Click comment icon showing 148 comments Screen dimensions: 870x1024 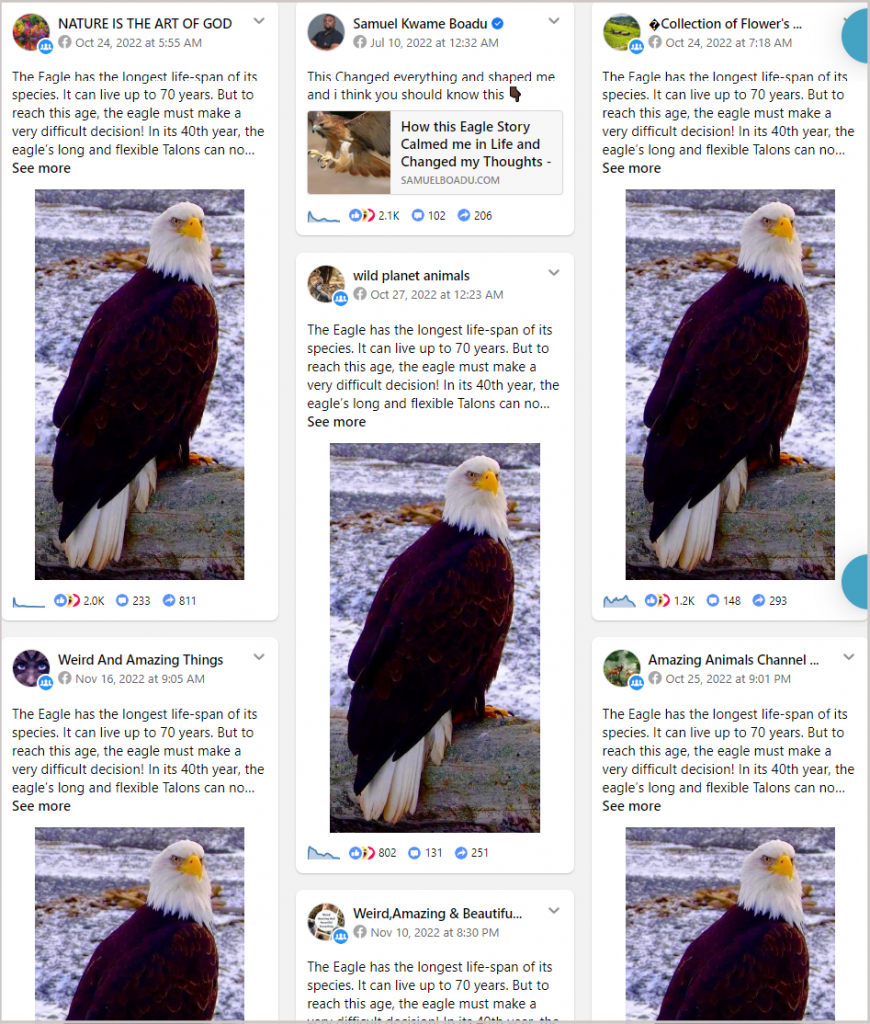pos(713,600)
